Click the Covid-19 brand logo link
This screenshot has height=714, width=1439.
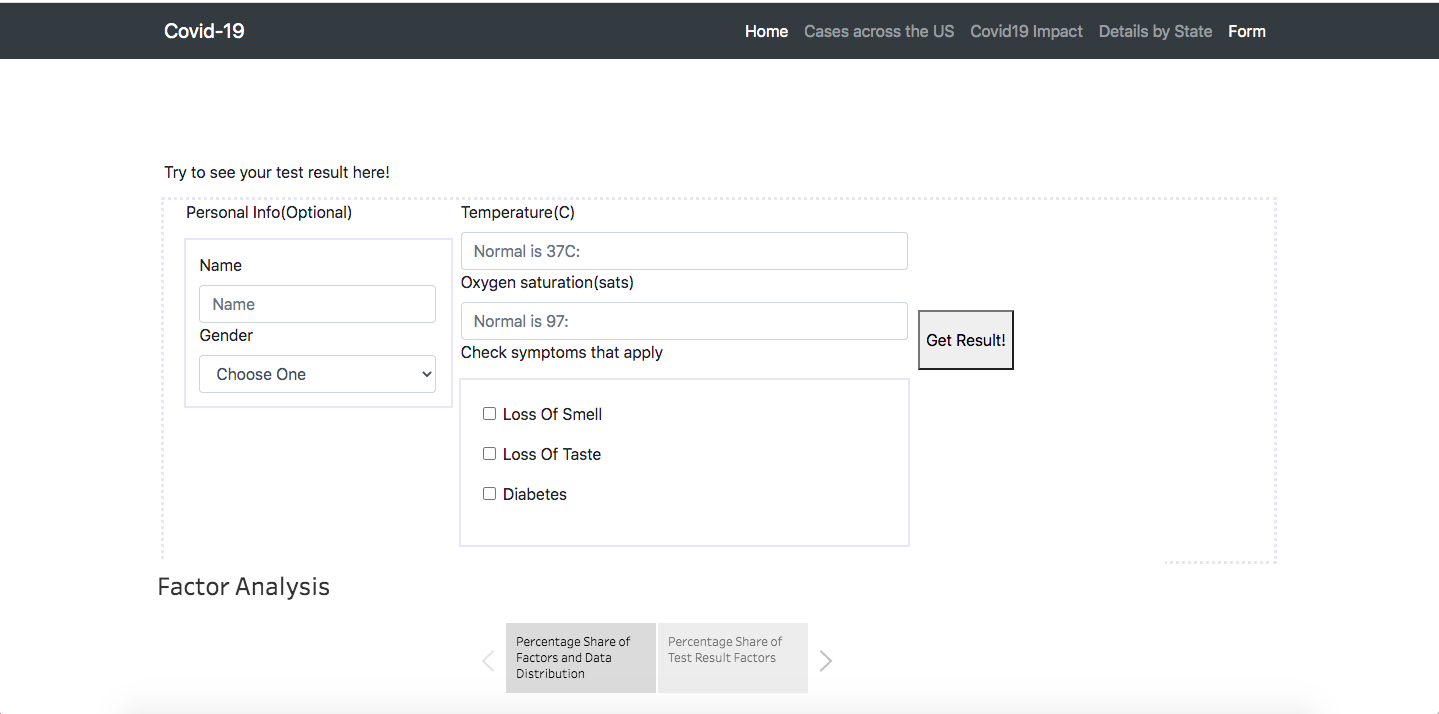pos(204,31)
